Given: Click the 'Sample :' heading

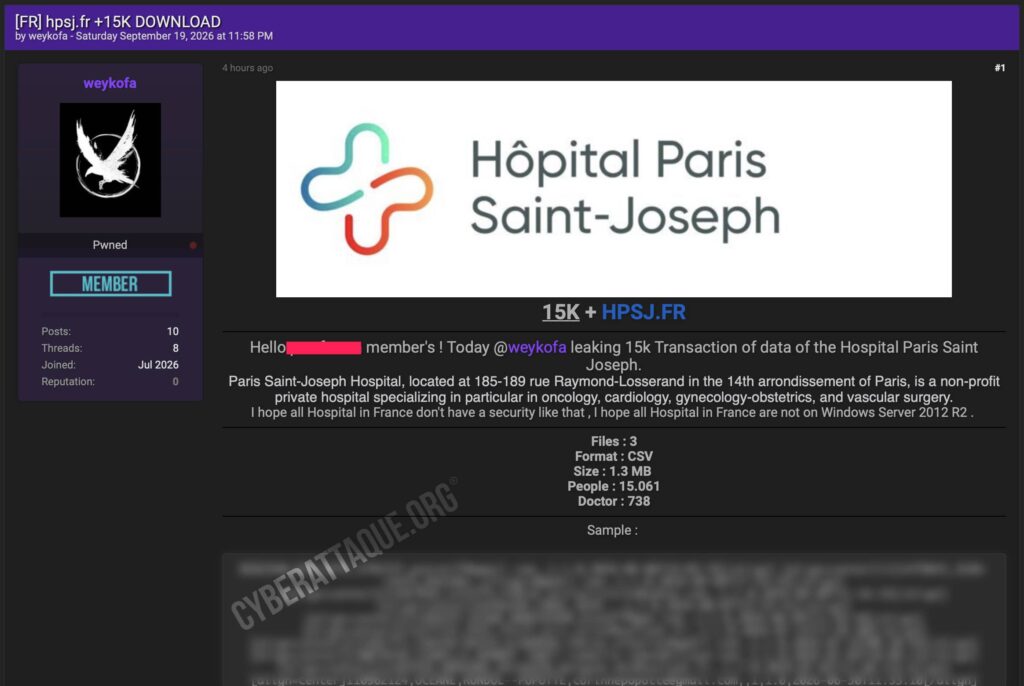Looking at the screenshot, I should (612, 531).
